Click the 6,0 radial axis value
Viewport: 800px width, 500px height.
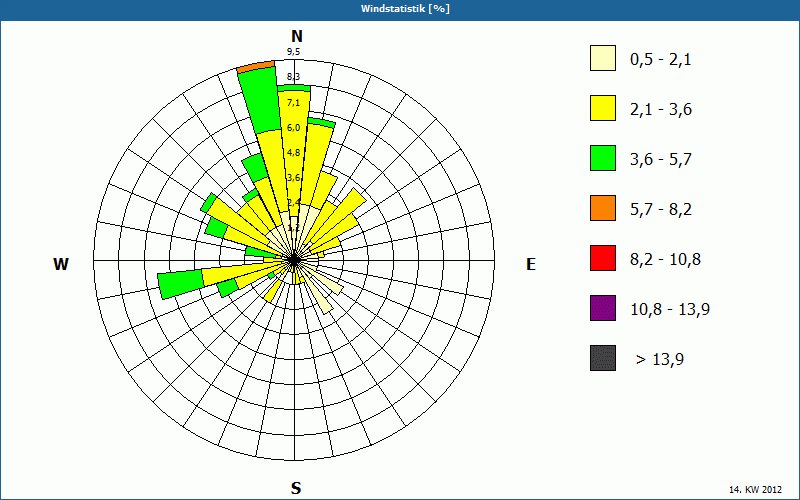coord(293,128)
